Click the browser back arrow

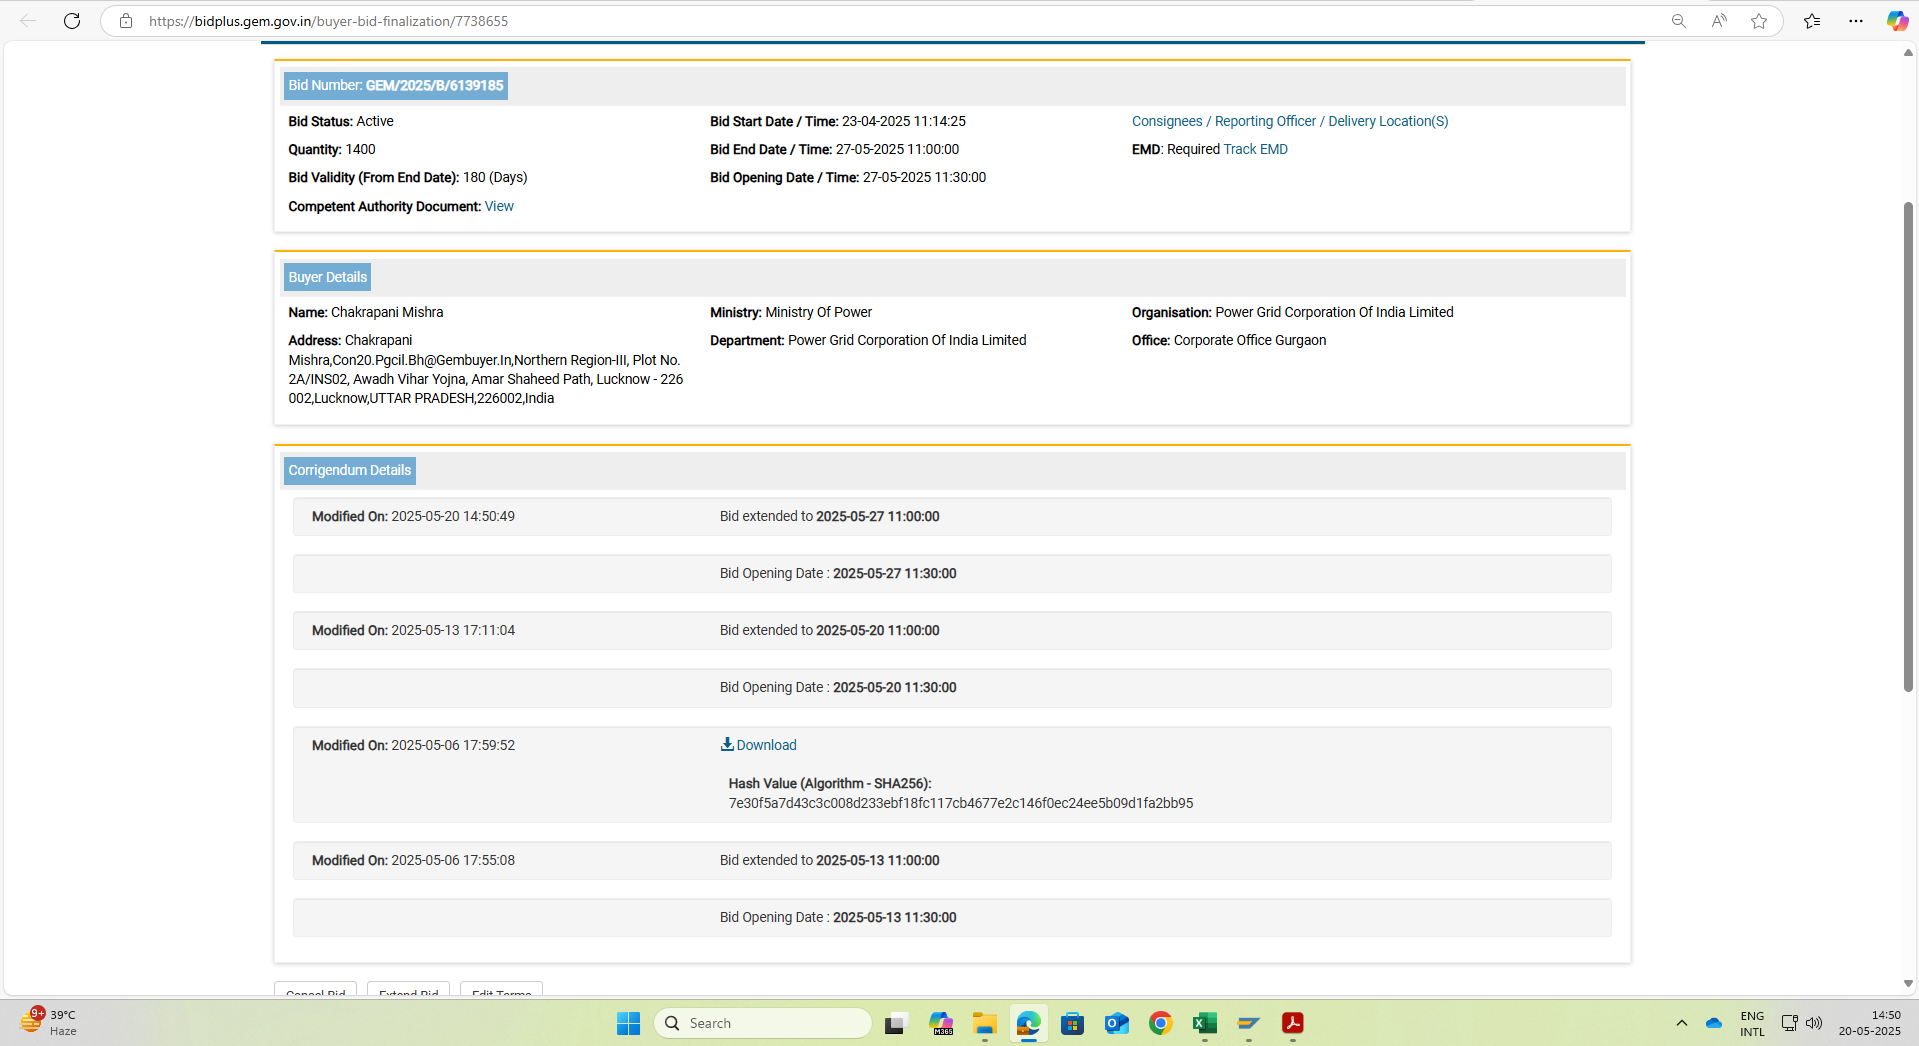coord(28,21)
